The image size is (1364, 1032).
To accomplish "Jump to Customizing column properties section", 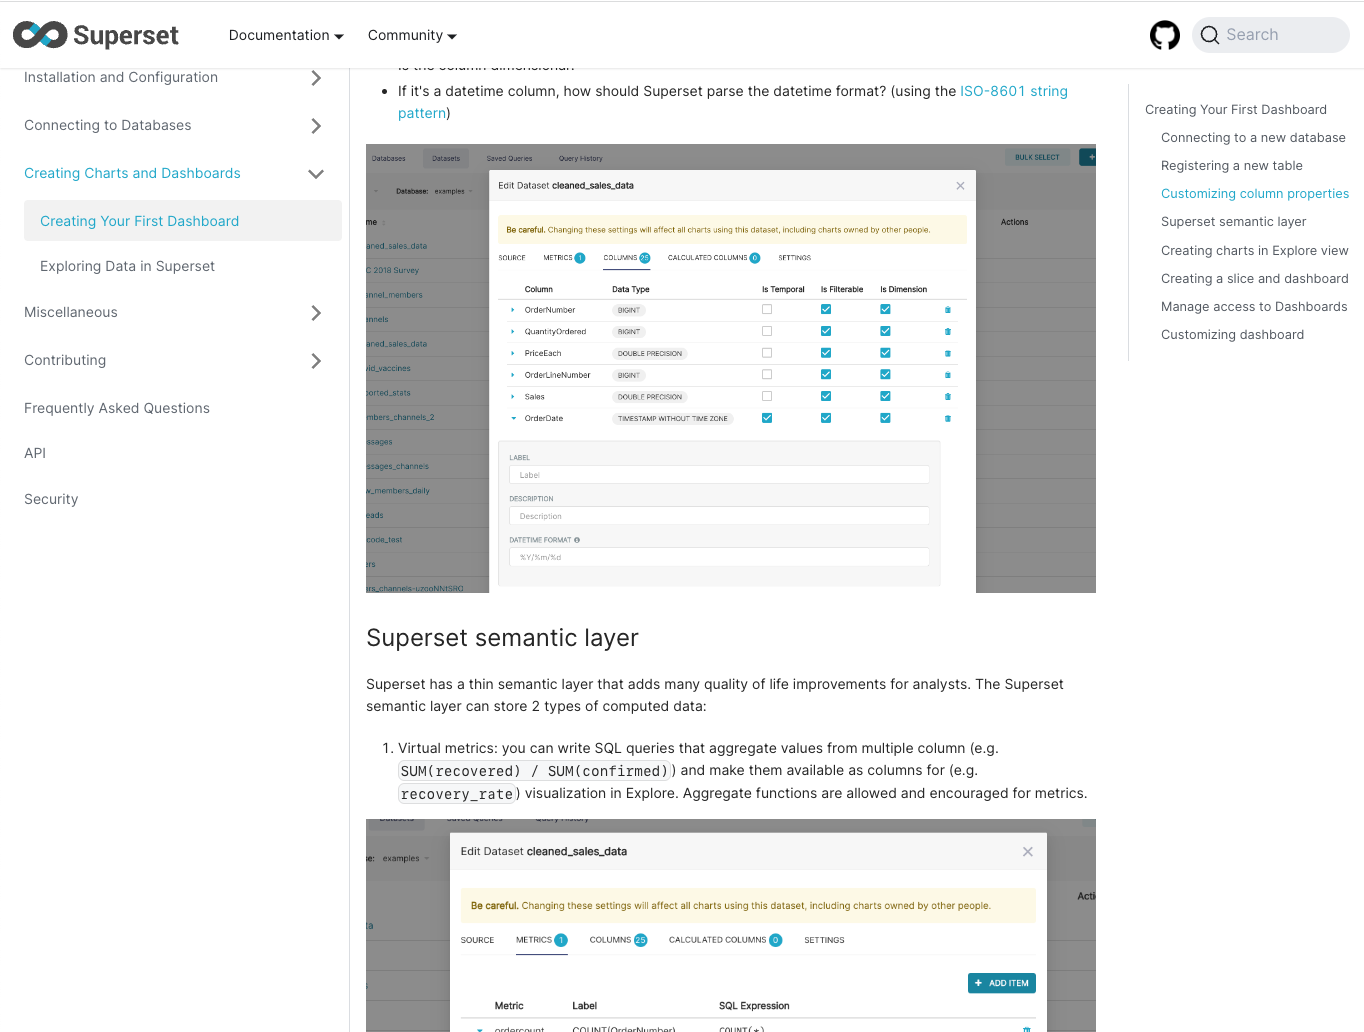I will click(1255, 194).
